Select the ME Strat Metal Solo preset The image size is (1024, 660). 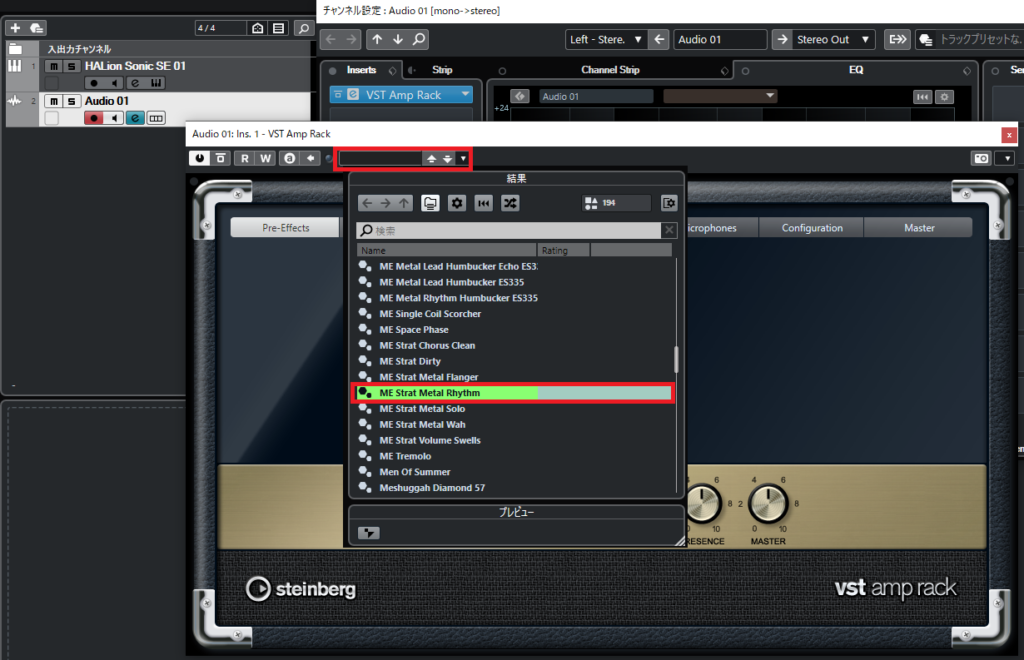click(513, 409)
